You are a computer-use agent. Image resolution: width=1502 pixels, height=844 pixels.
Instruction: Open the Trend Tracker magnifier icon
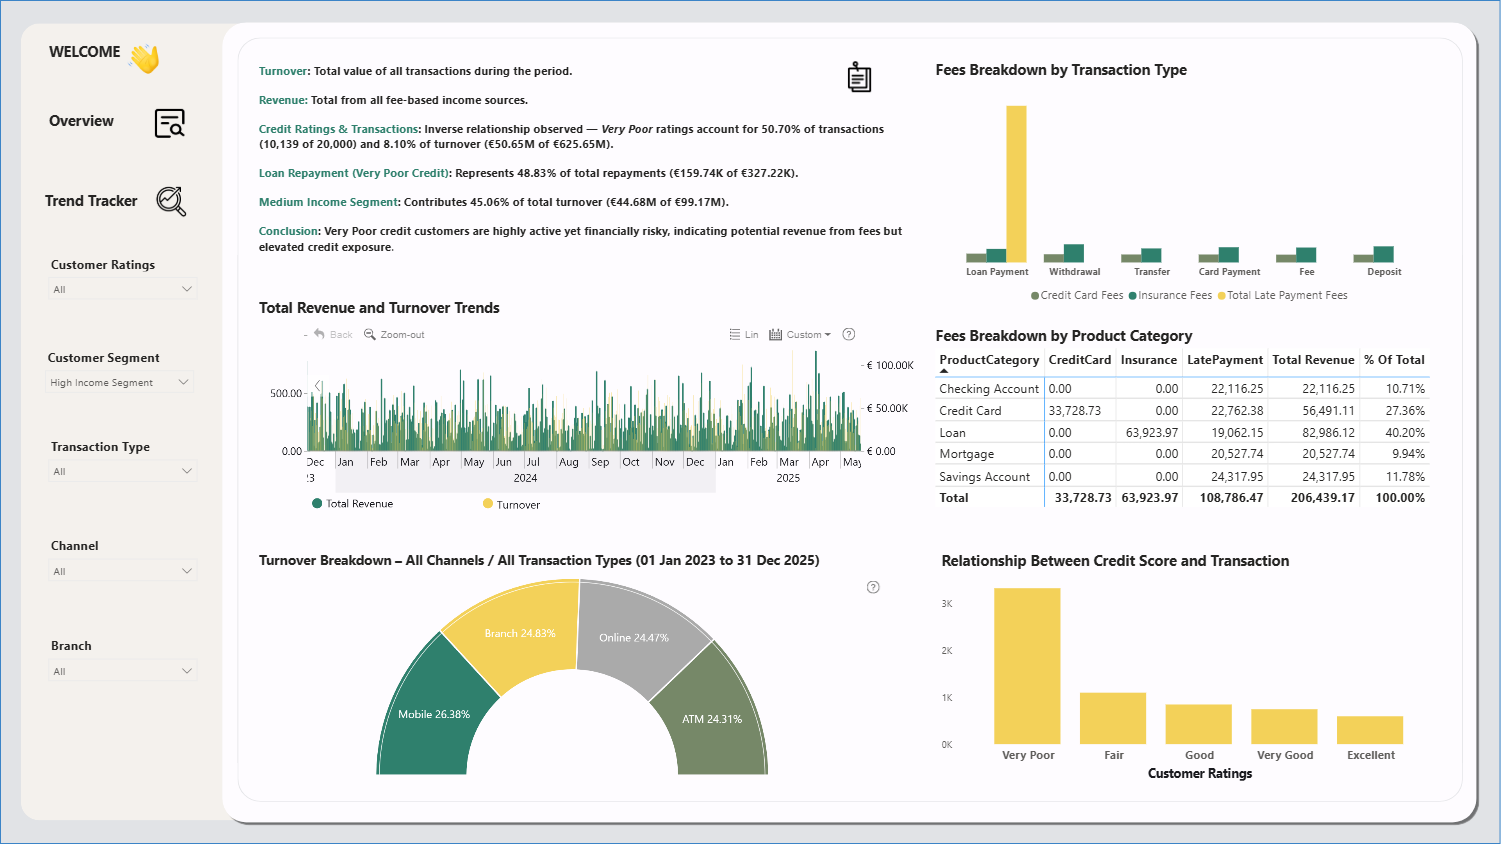click(x=171, y=201)
